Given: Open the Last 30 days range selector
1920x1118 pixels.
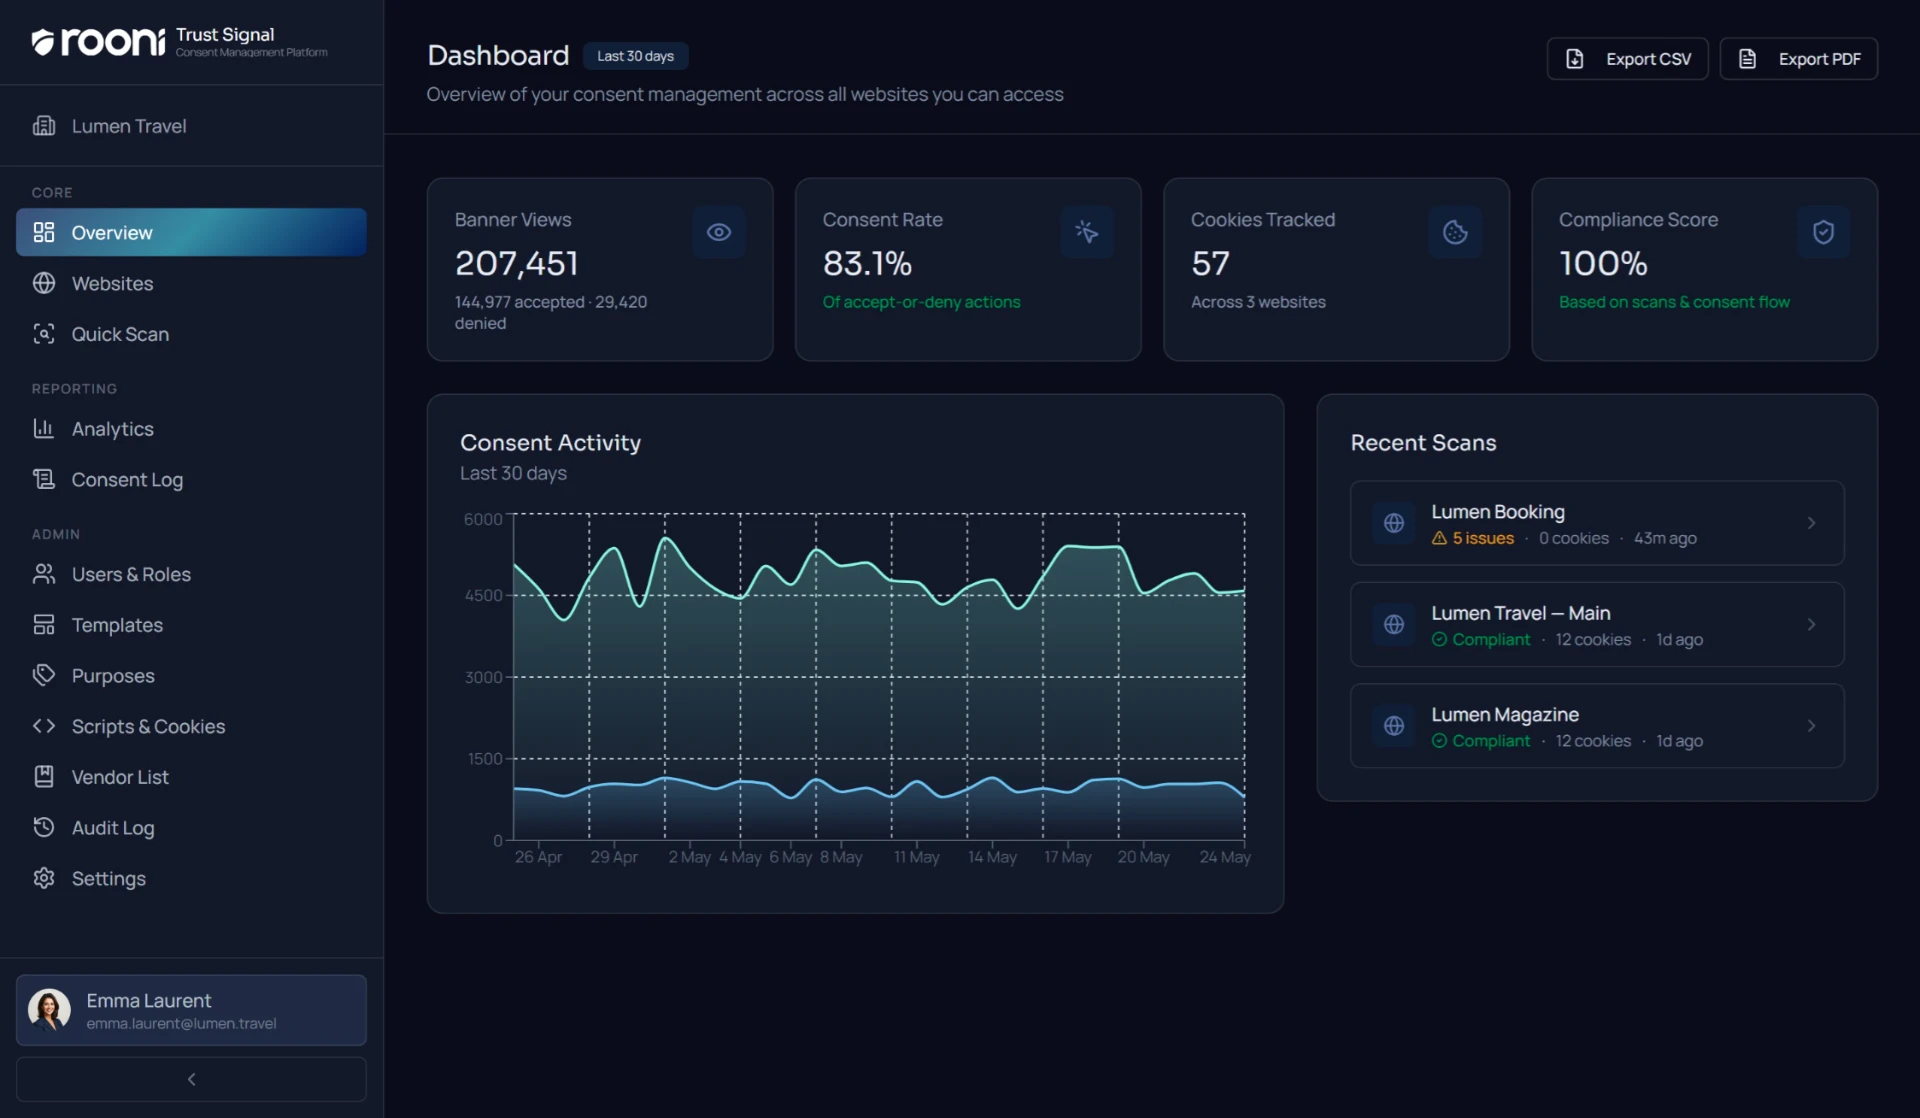Looking at the screenshot, I should click(x=635, y=56).
